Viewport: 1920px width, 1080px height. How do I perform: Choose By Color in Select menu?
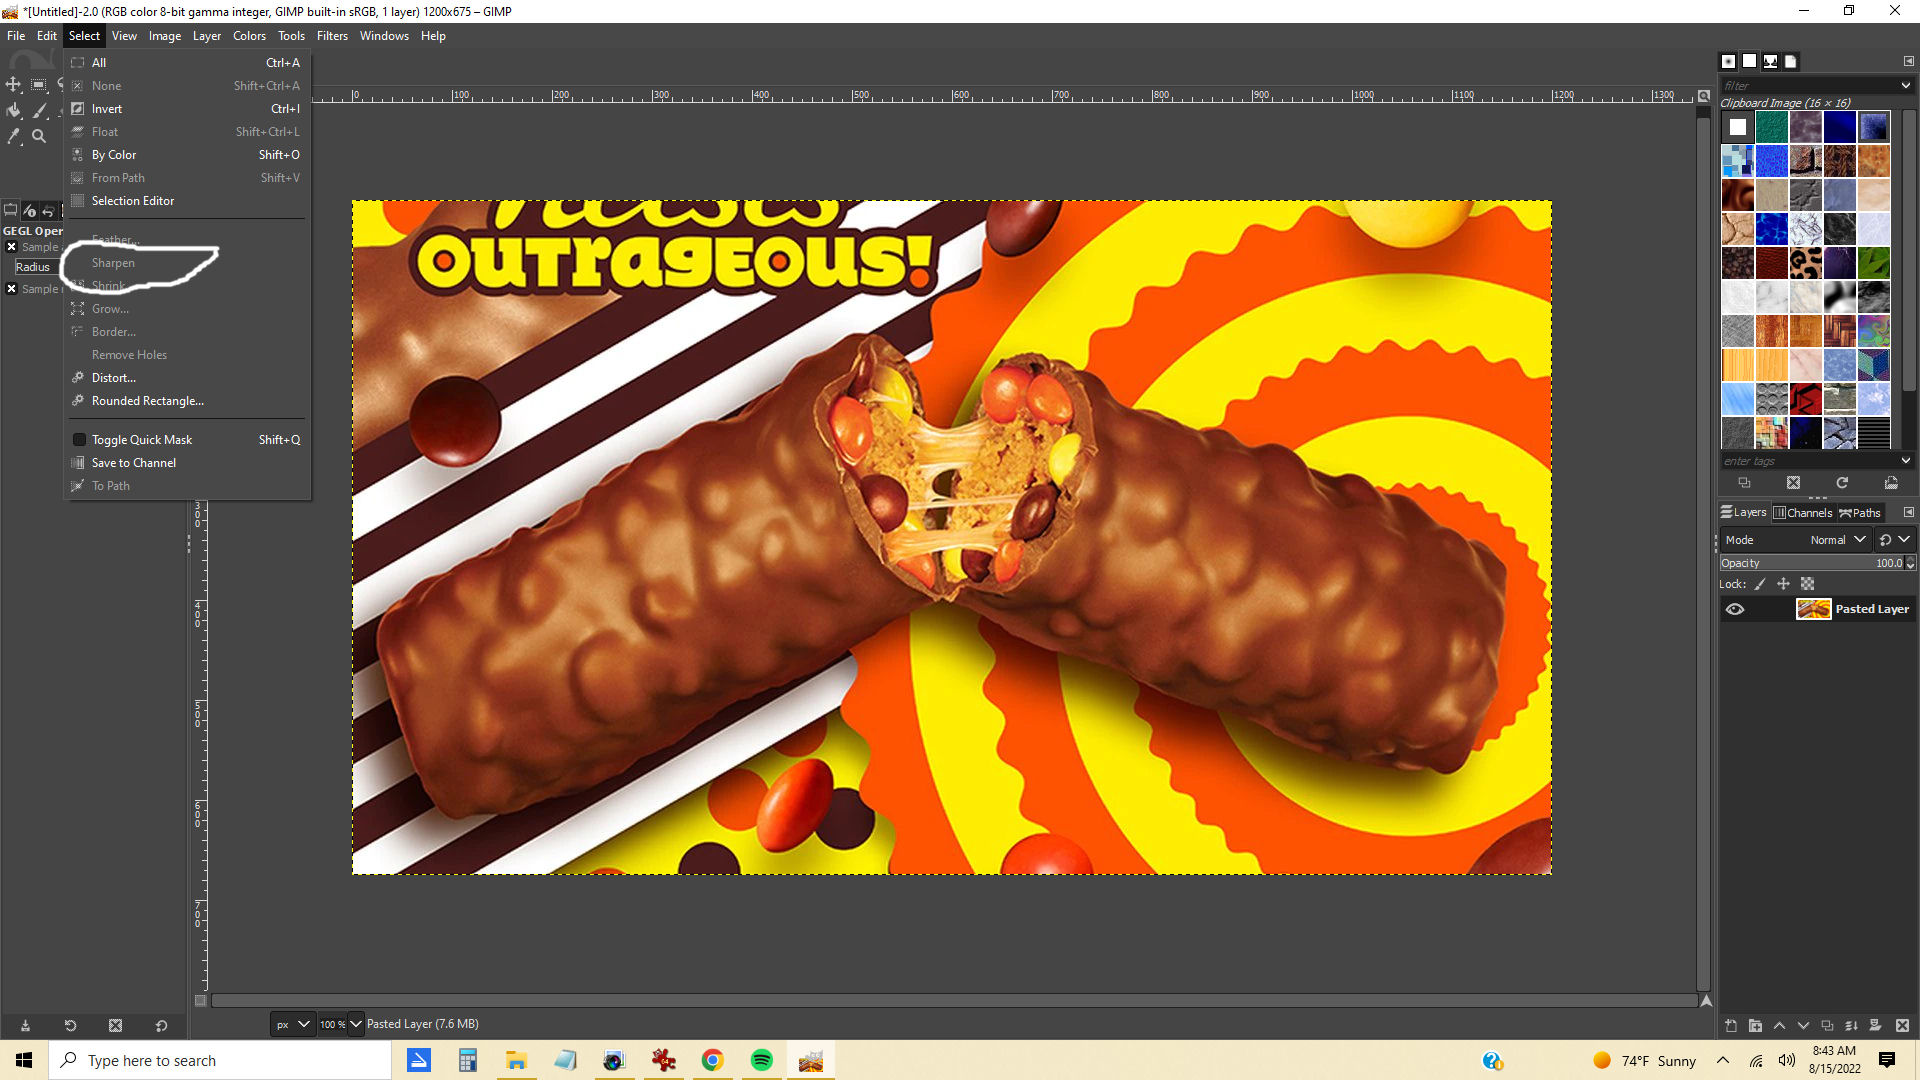pos(187,155)
